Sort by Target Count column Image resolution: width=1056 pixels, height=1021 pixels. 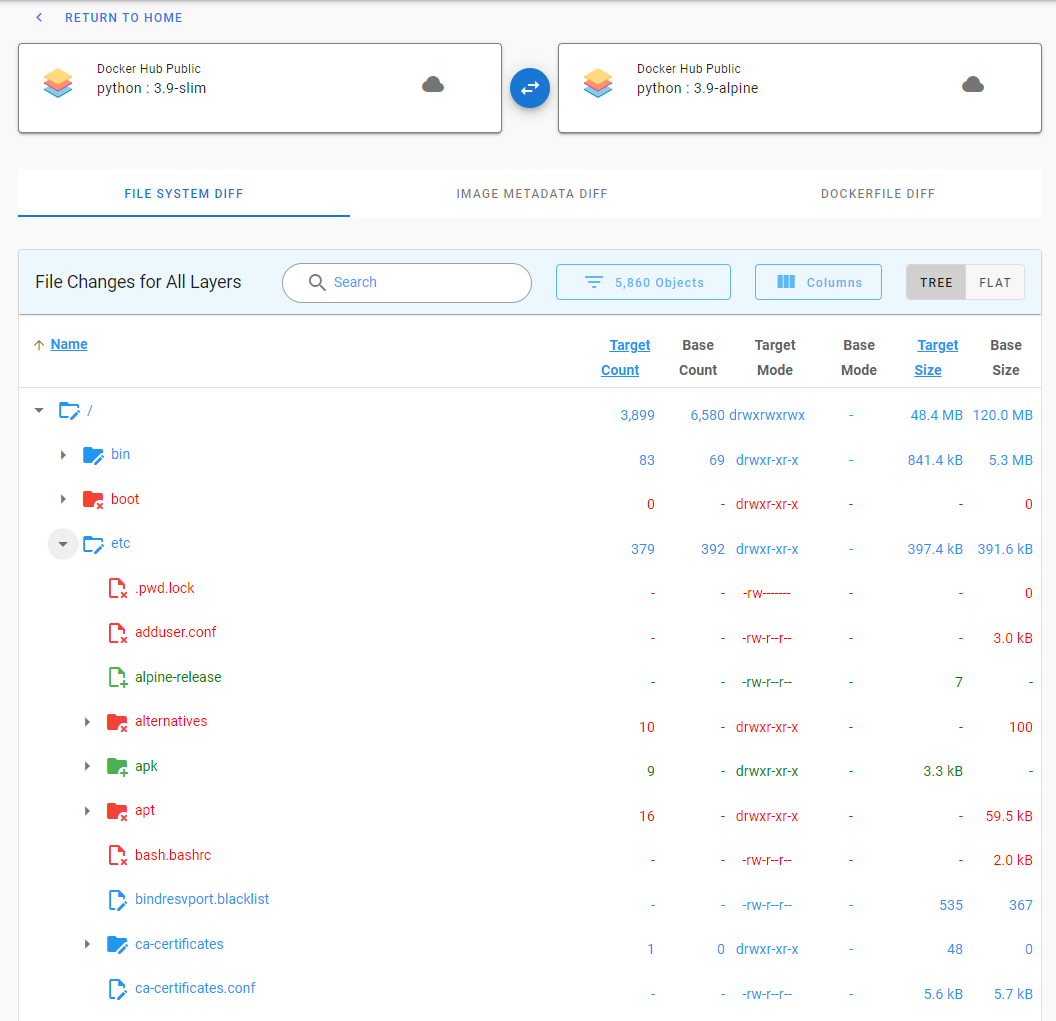tap(626, 358)
